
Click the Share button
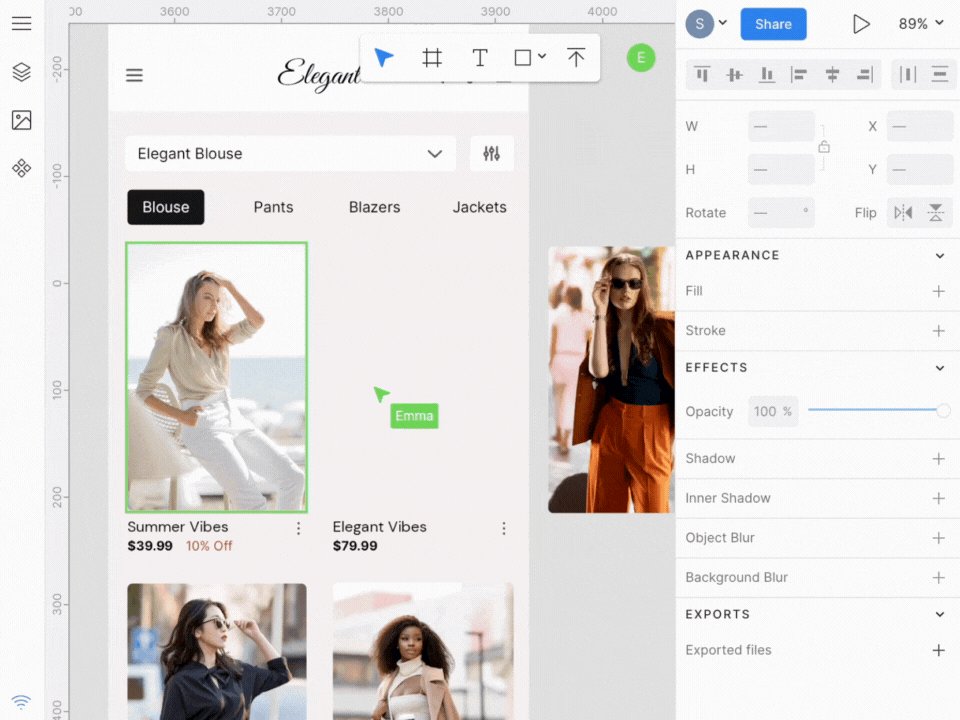click(773, 24)
